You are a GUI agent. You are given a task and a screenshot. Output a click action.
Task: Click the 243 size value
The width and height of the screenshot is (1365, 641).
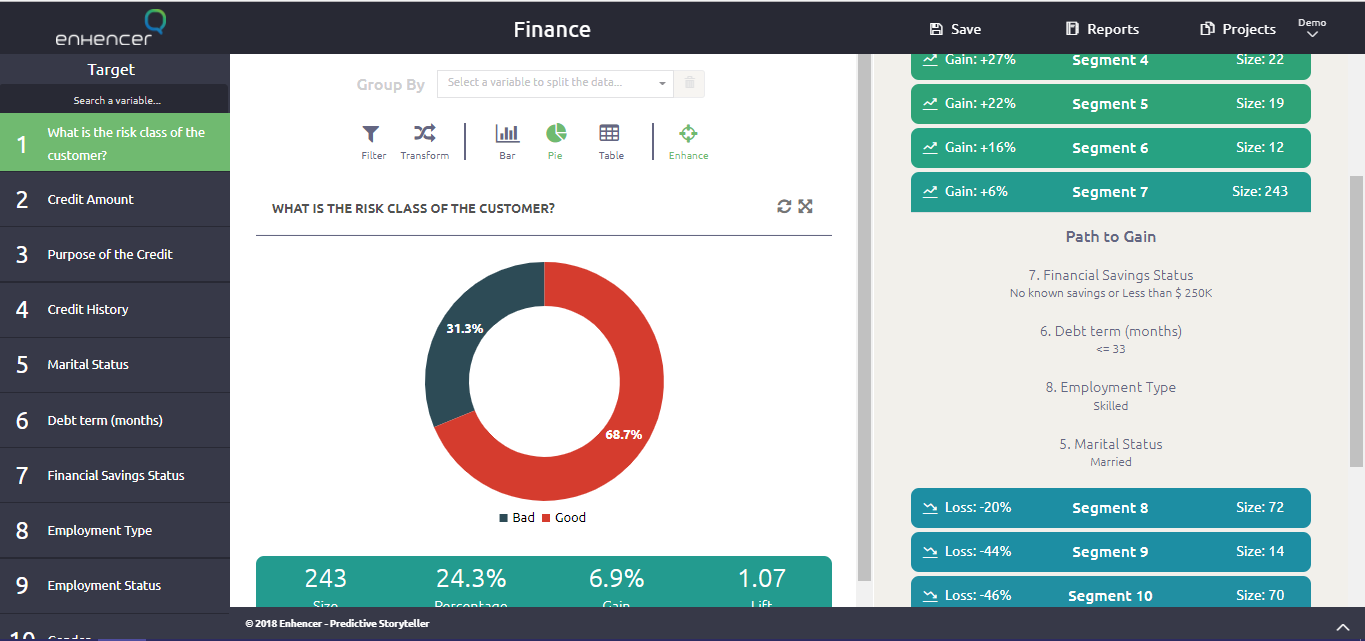click(326, 578)
